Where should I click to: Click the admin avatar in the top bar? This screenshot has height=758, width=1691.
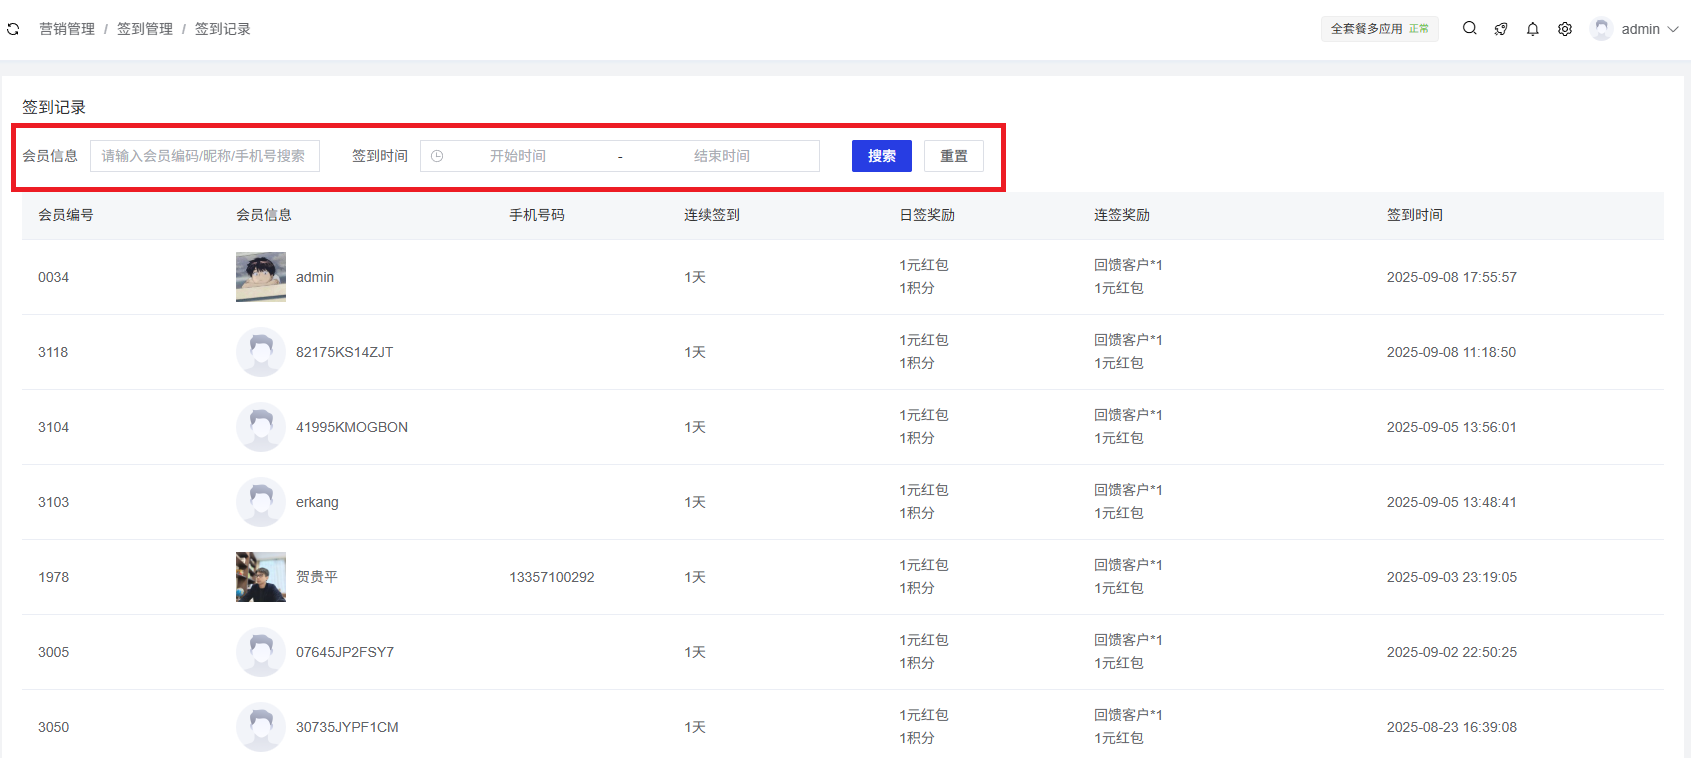(1601, 29)
